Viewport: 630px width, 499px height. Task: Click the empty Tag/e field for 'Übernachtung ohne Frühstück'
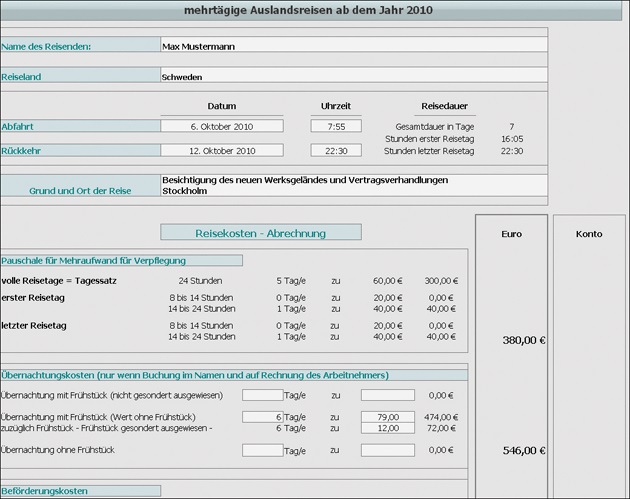(x=262, y=450)
